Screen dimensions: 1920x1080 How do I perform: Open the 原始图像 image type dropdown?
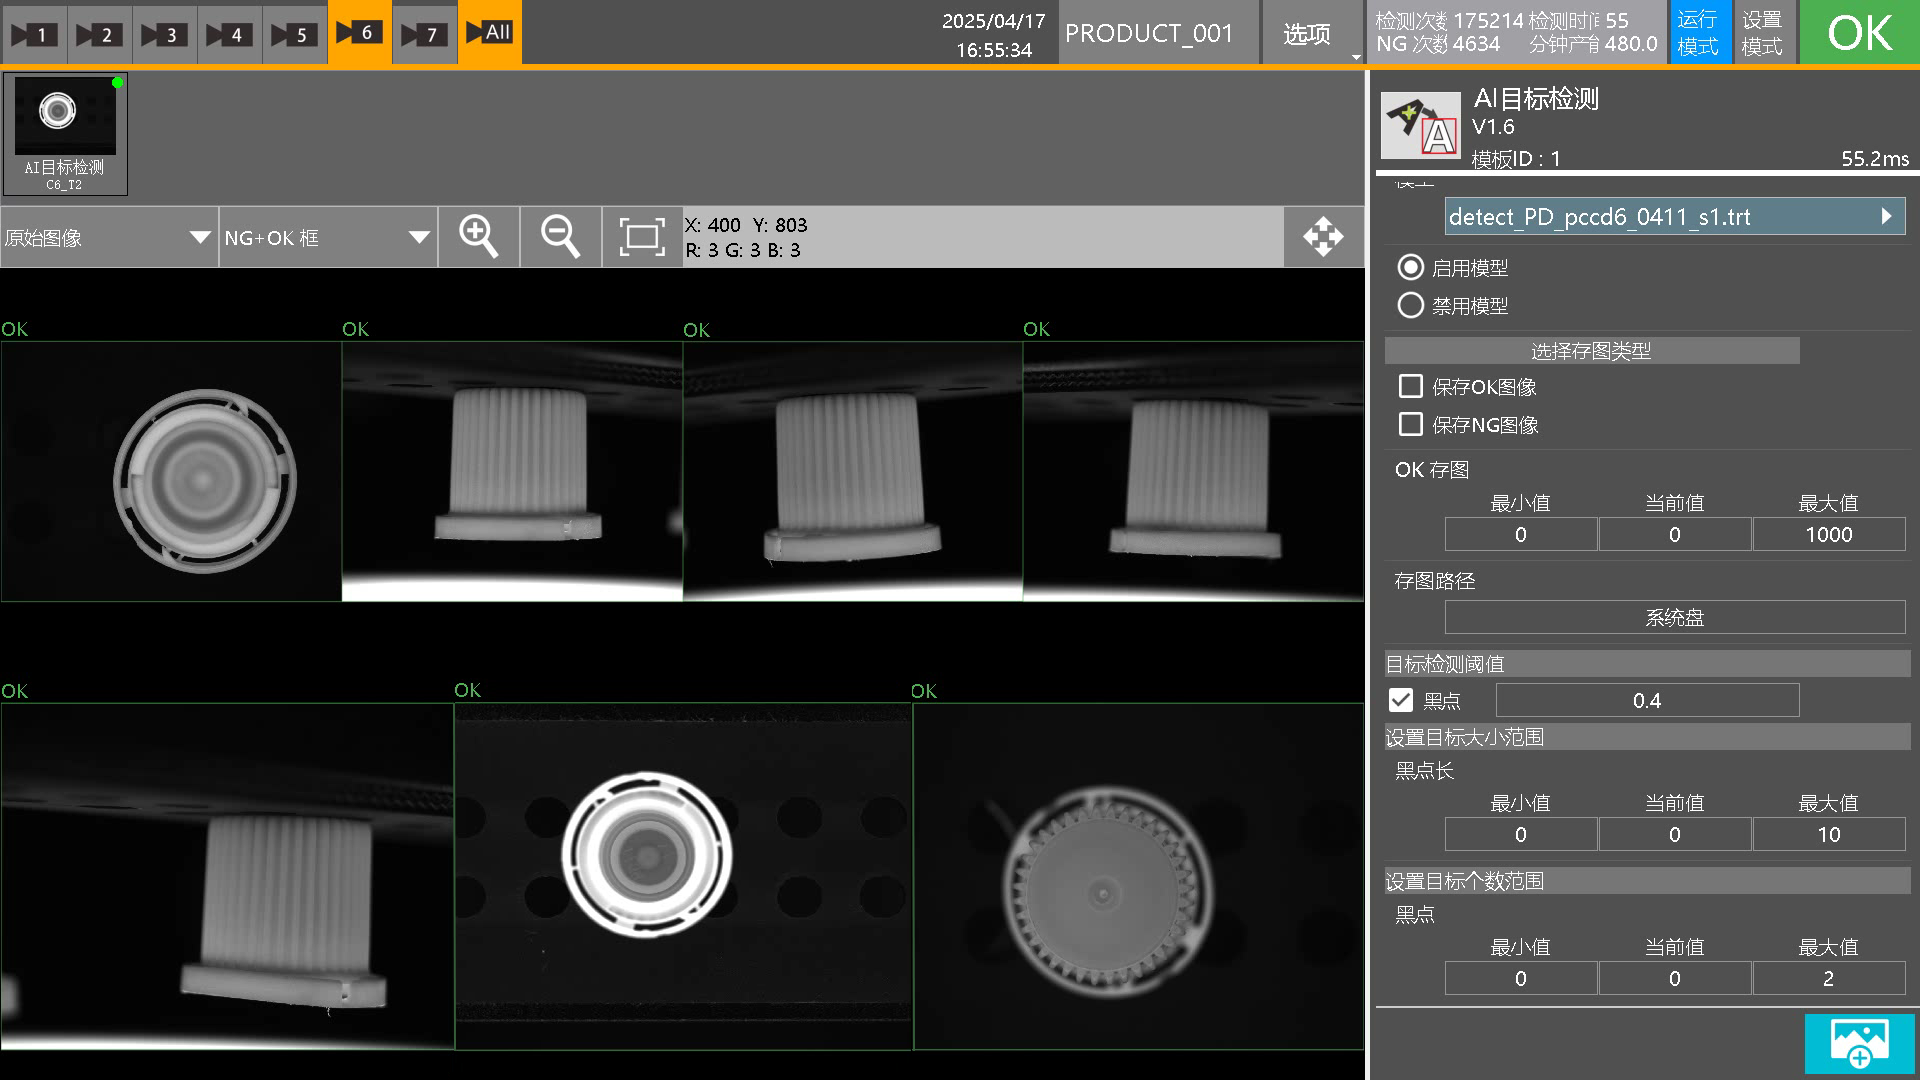click(x=108, y=237)
